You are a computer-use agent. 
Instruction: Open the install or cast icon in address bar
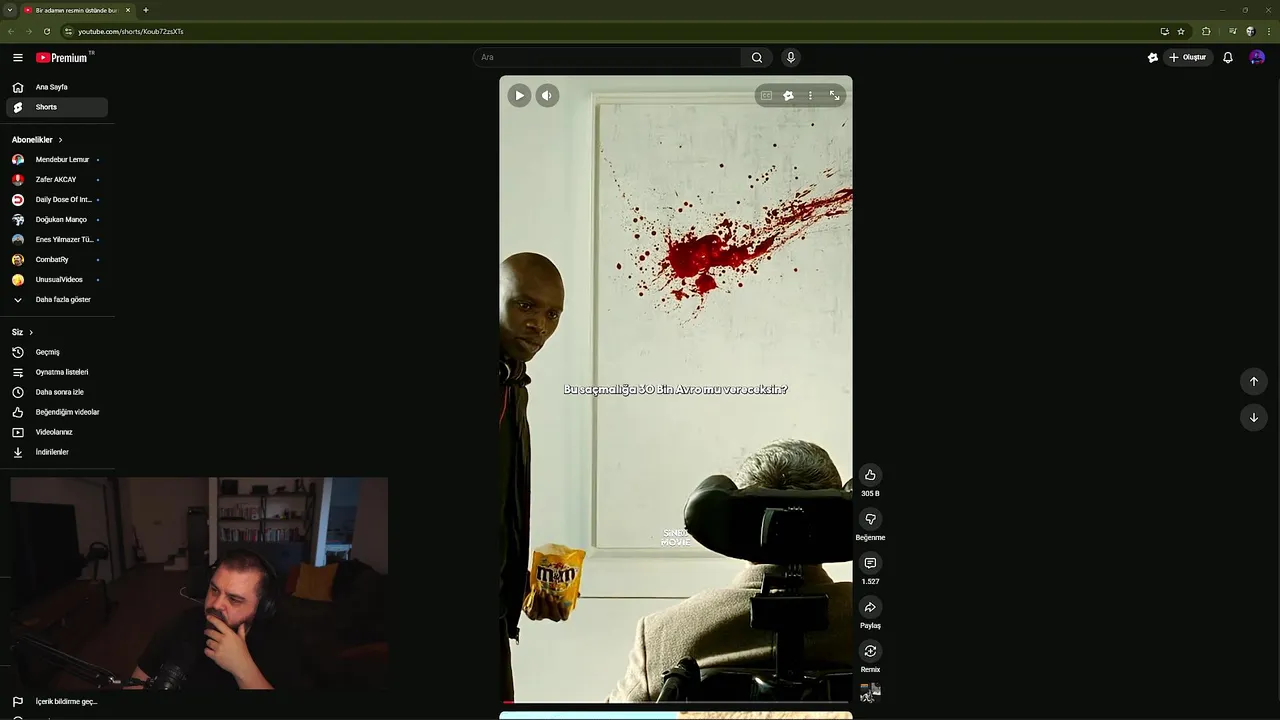1164,31
